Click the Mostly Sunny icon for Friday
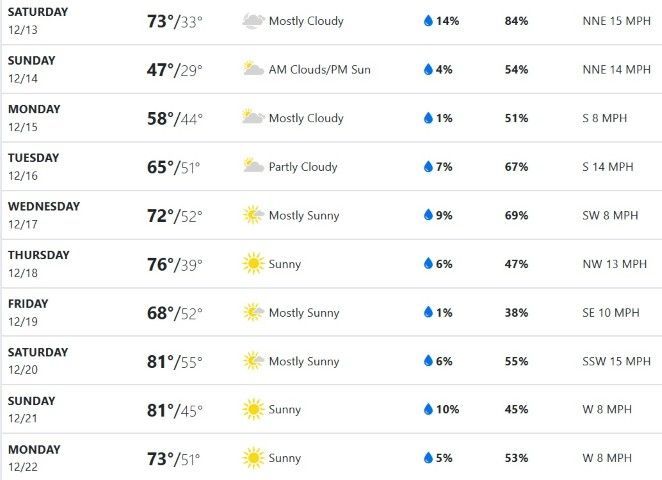 (253, 313)
